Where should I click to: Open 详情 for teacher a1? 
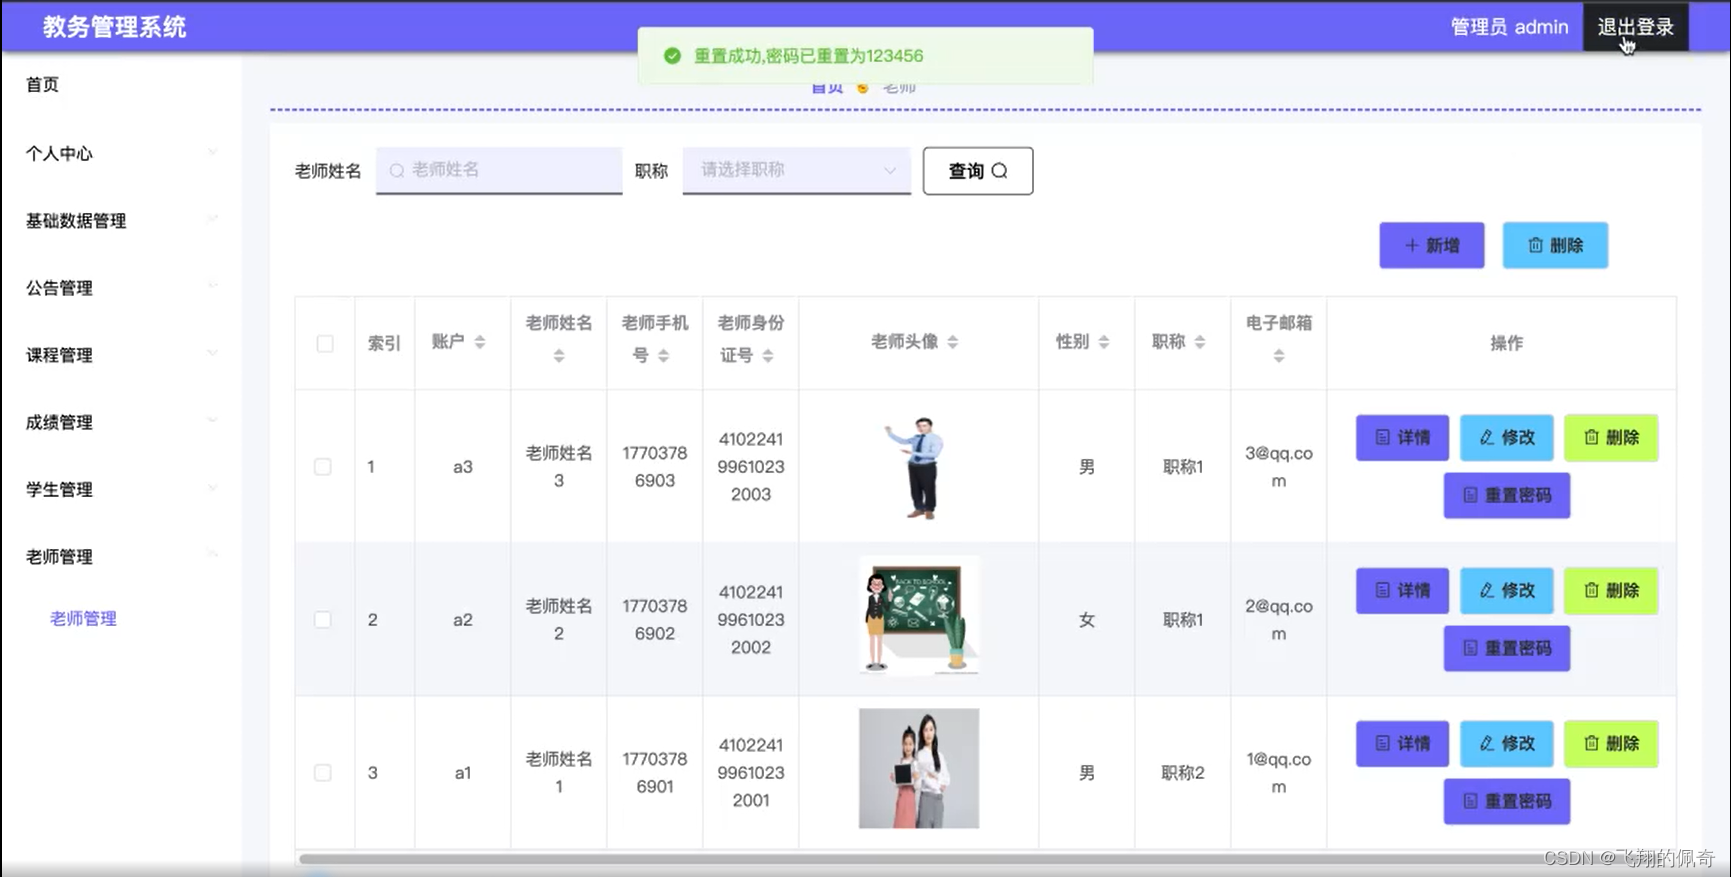(x=1402, y=743)
